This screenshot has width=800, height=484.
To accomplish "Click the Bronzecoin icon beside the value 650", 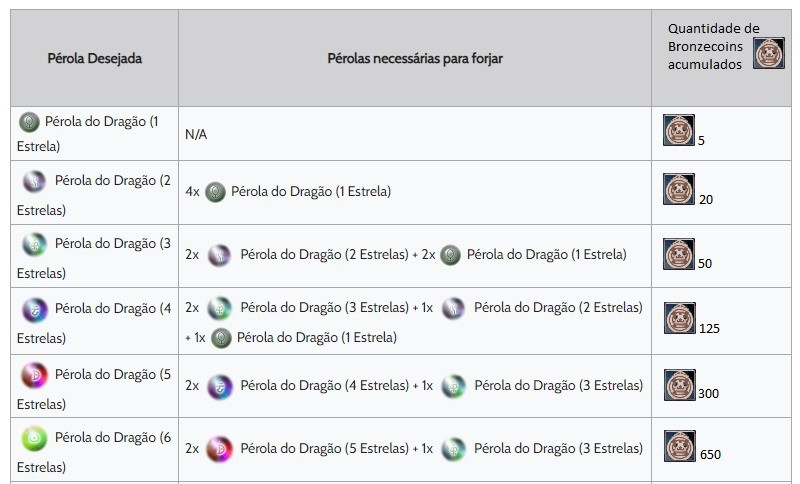I will 680,446.
